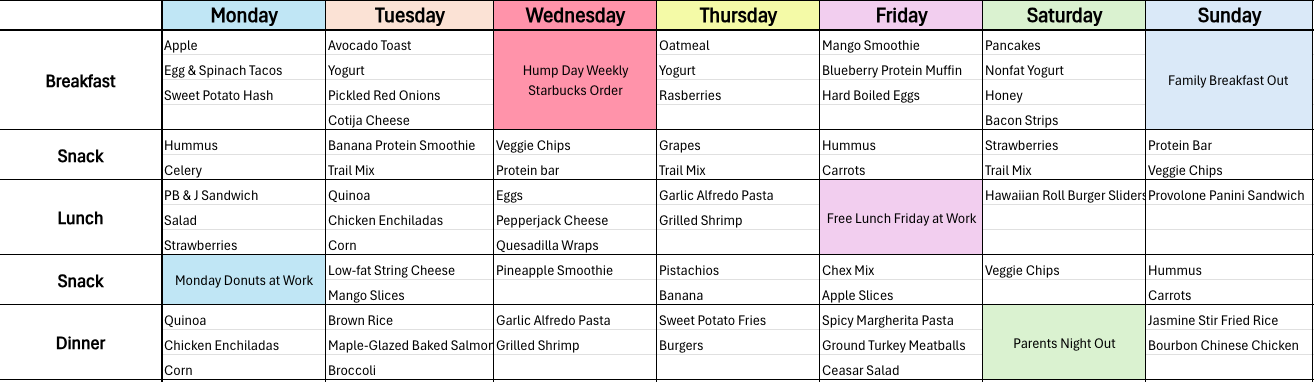Viewport: 1314px width, 382px height.
Task: Select the Pineapple Smoothie cell
Action: pyautogui.click(x=575, y=270)
